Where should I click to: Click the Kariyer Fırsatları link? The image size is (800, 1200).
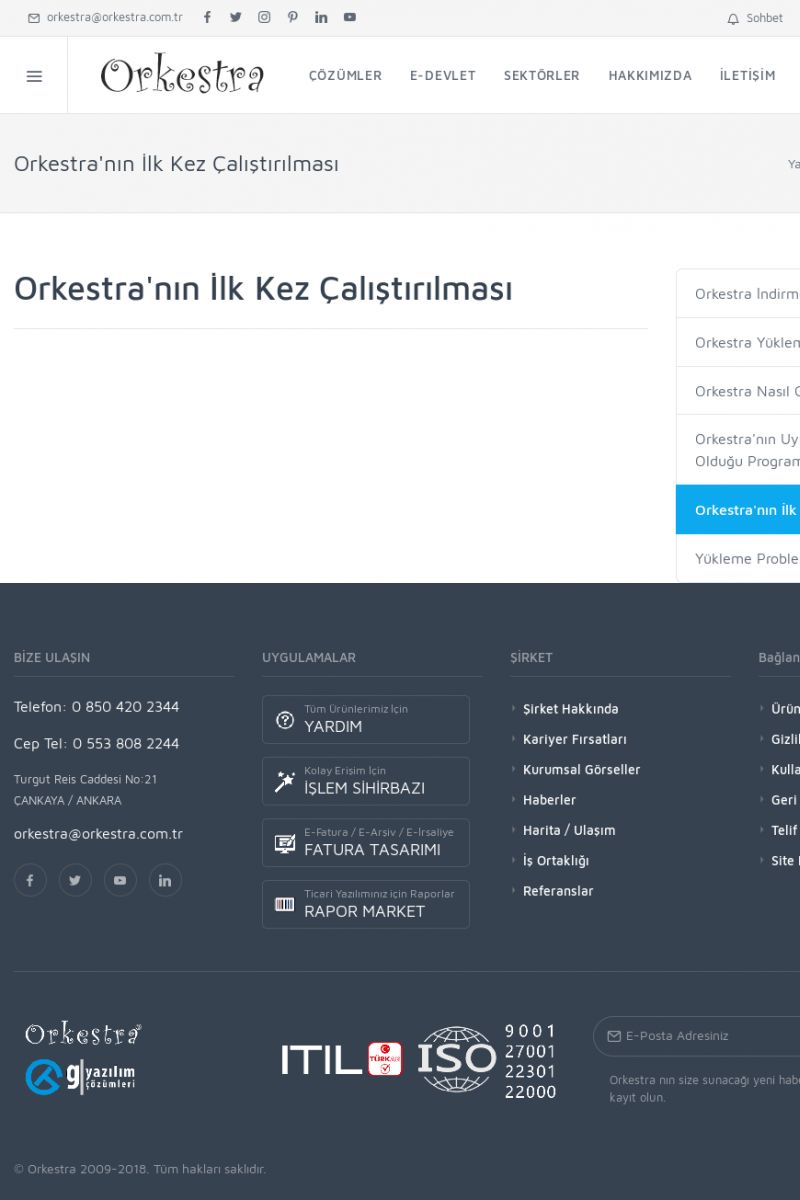pyautogui.click(x=574, y=739)
